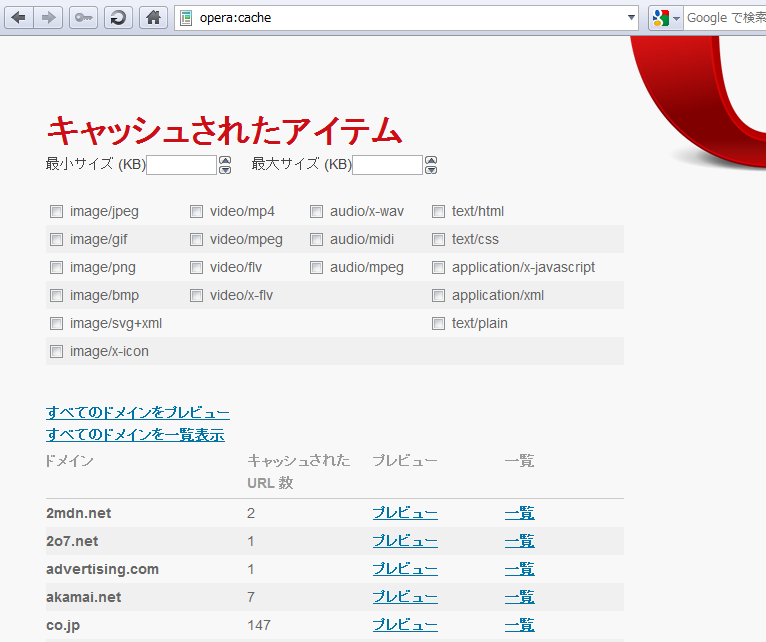Go back with the left arrow button
Screen dimensions: 766x642
click(19, 18)
